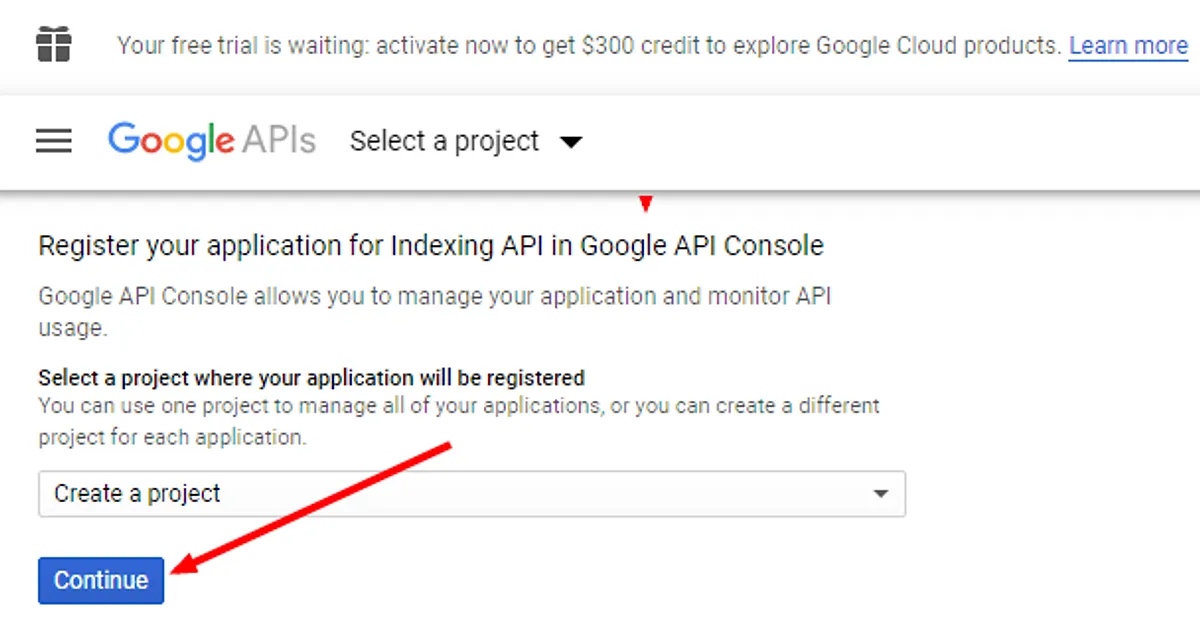Open the 'Learn more' link

1128,45
